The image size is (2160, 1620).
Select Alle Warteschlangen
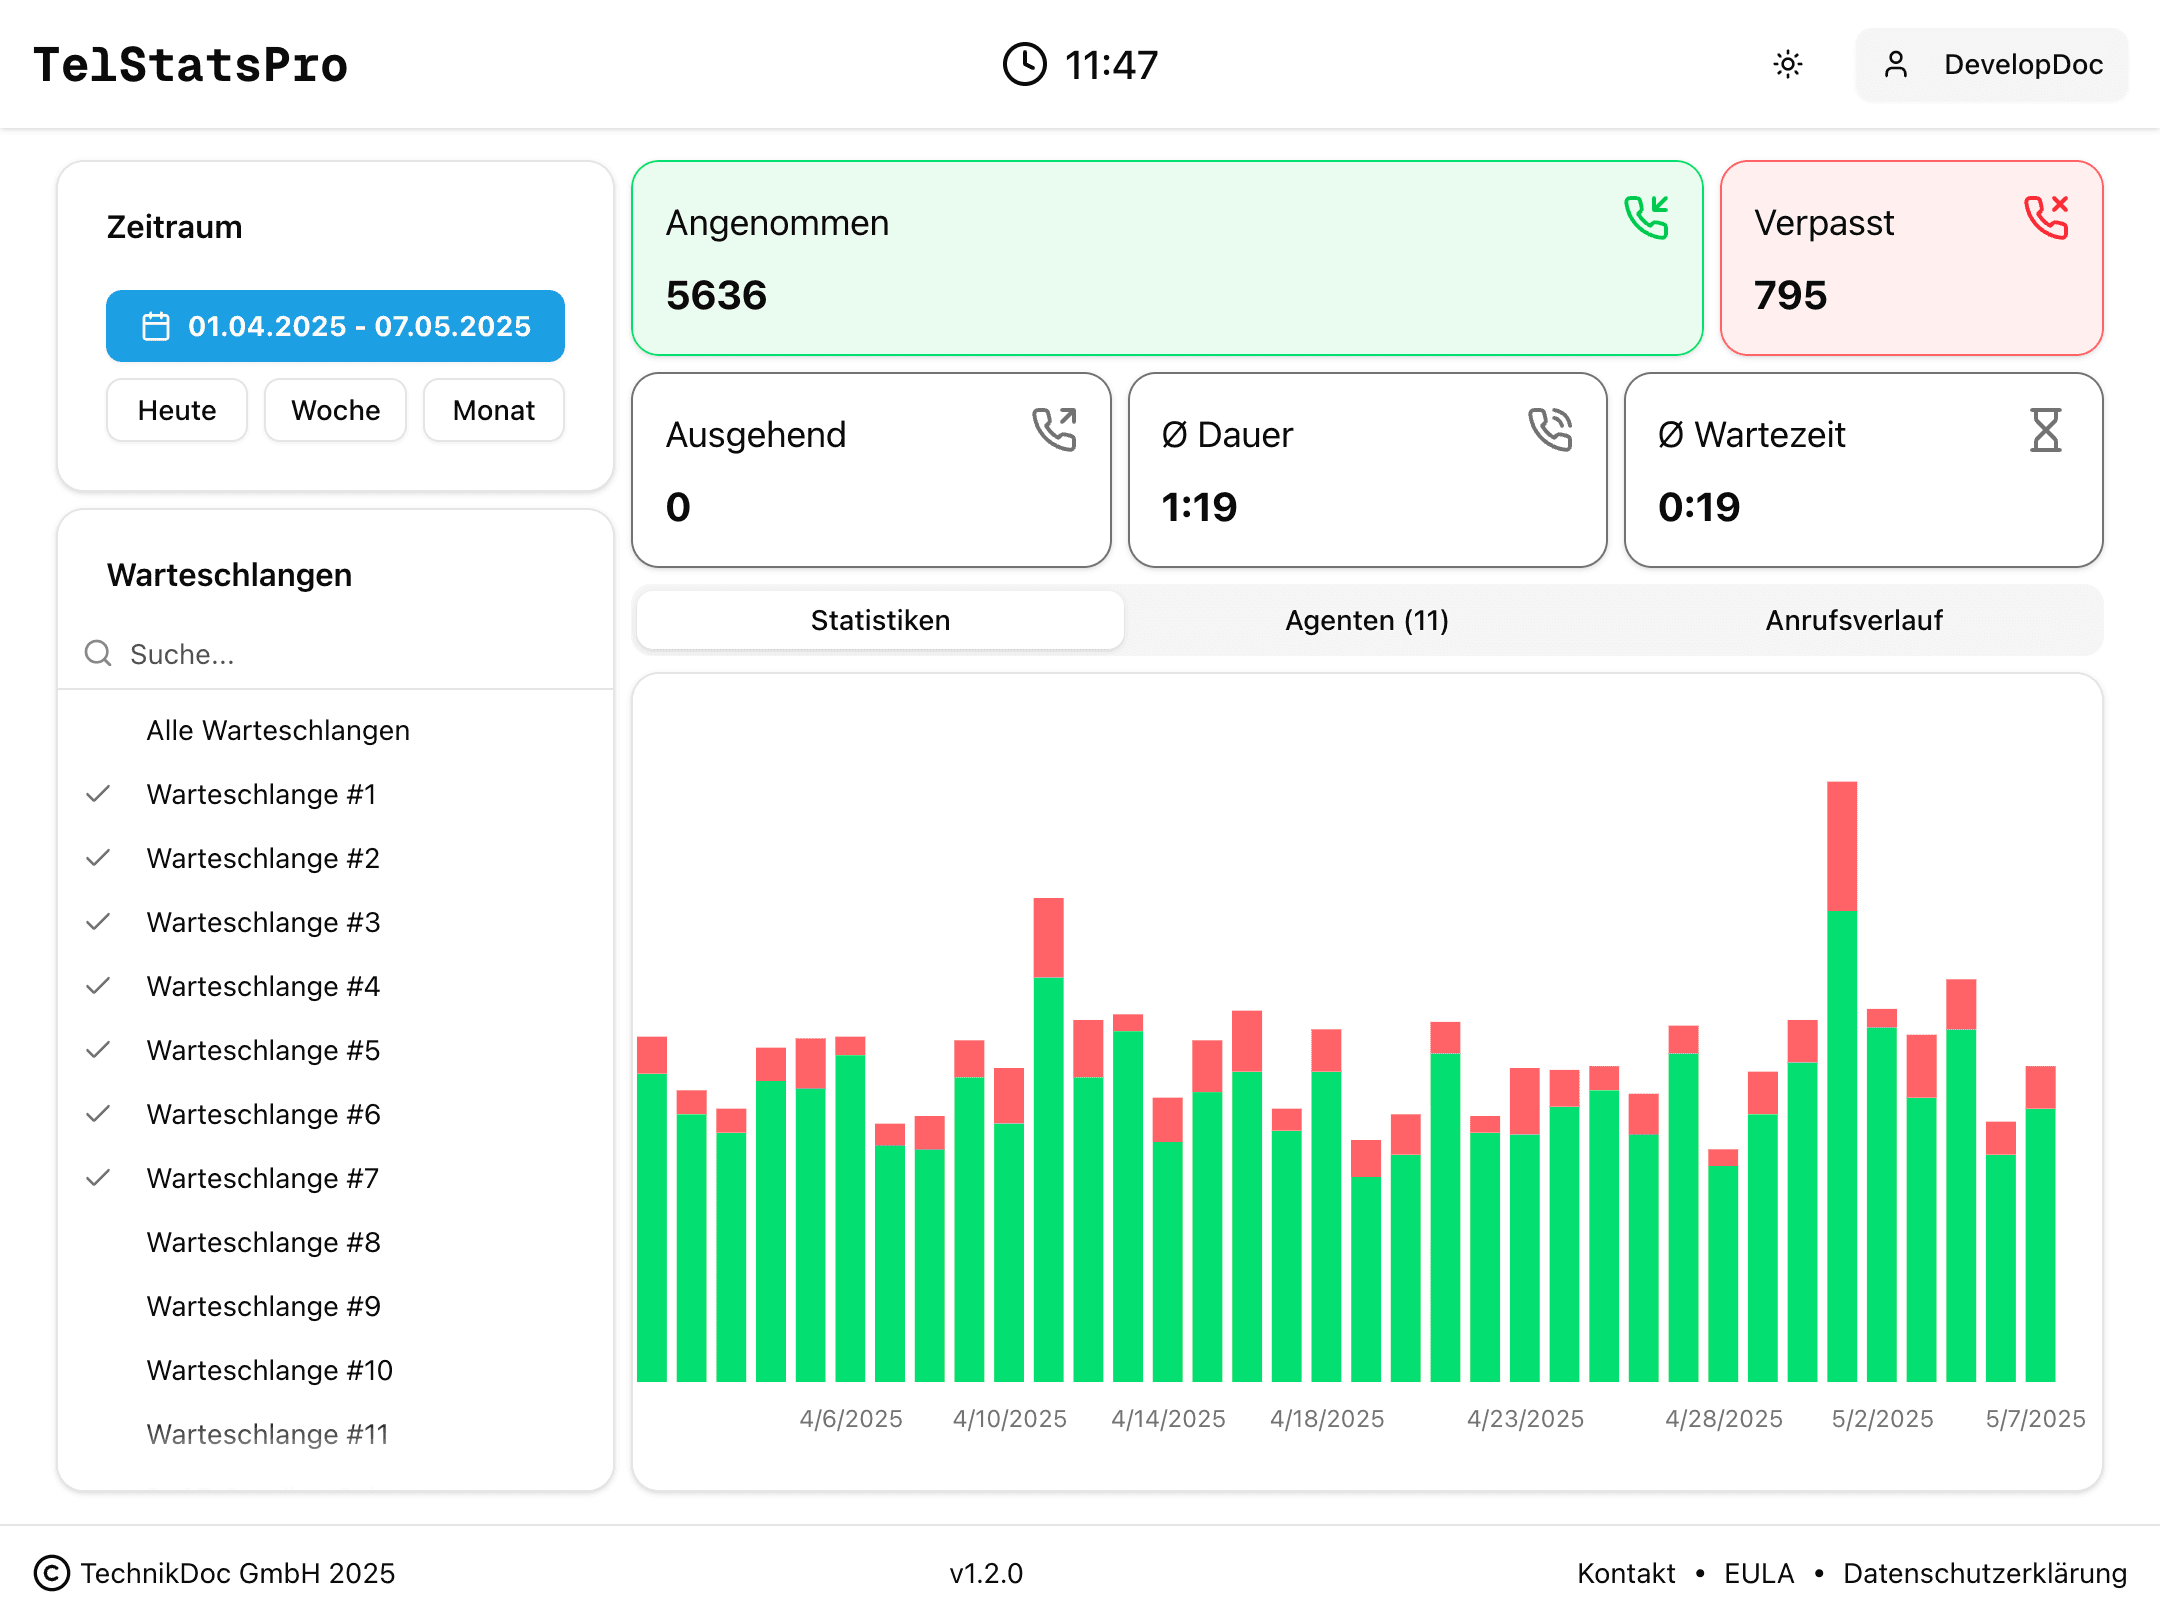pos(278,730)
